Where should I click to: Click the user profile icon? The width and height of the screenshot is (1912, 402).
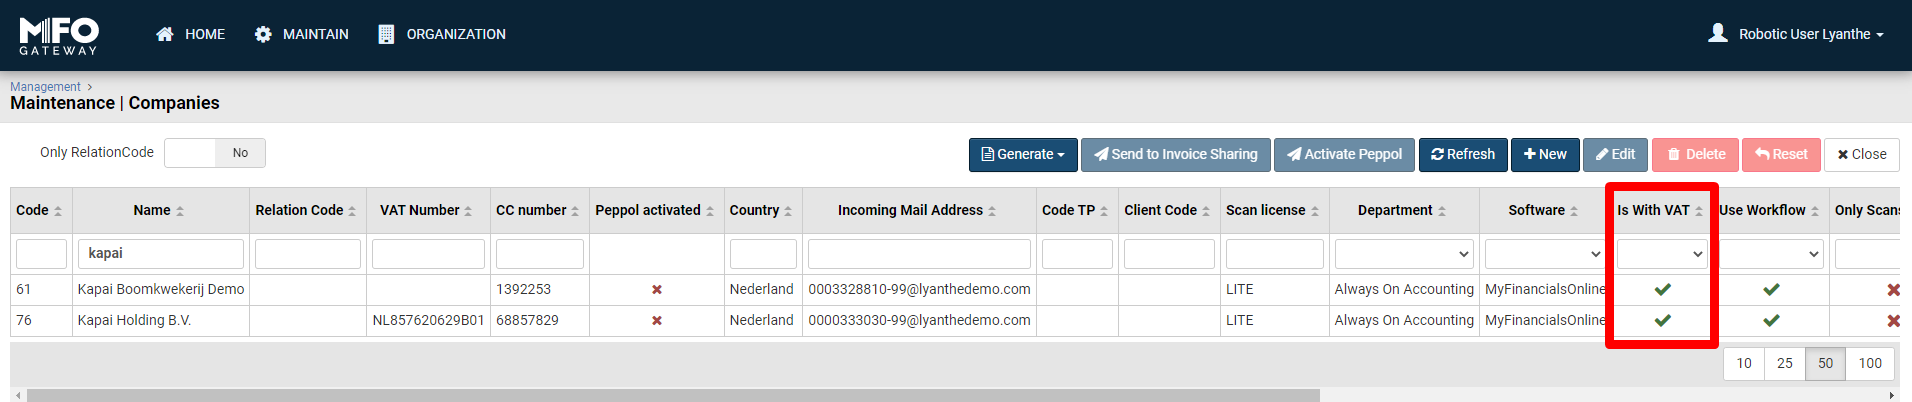(x=1718, y=33)
